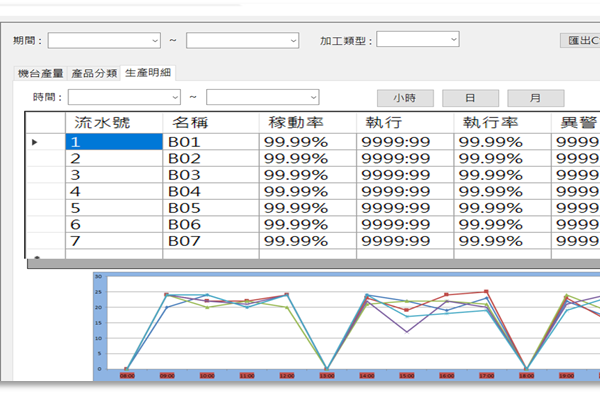Click the red line's 17:00 data point
The width and height of the screenshot is (600, 394).
486,292
